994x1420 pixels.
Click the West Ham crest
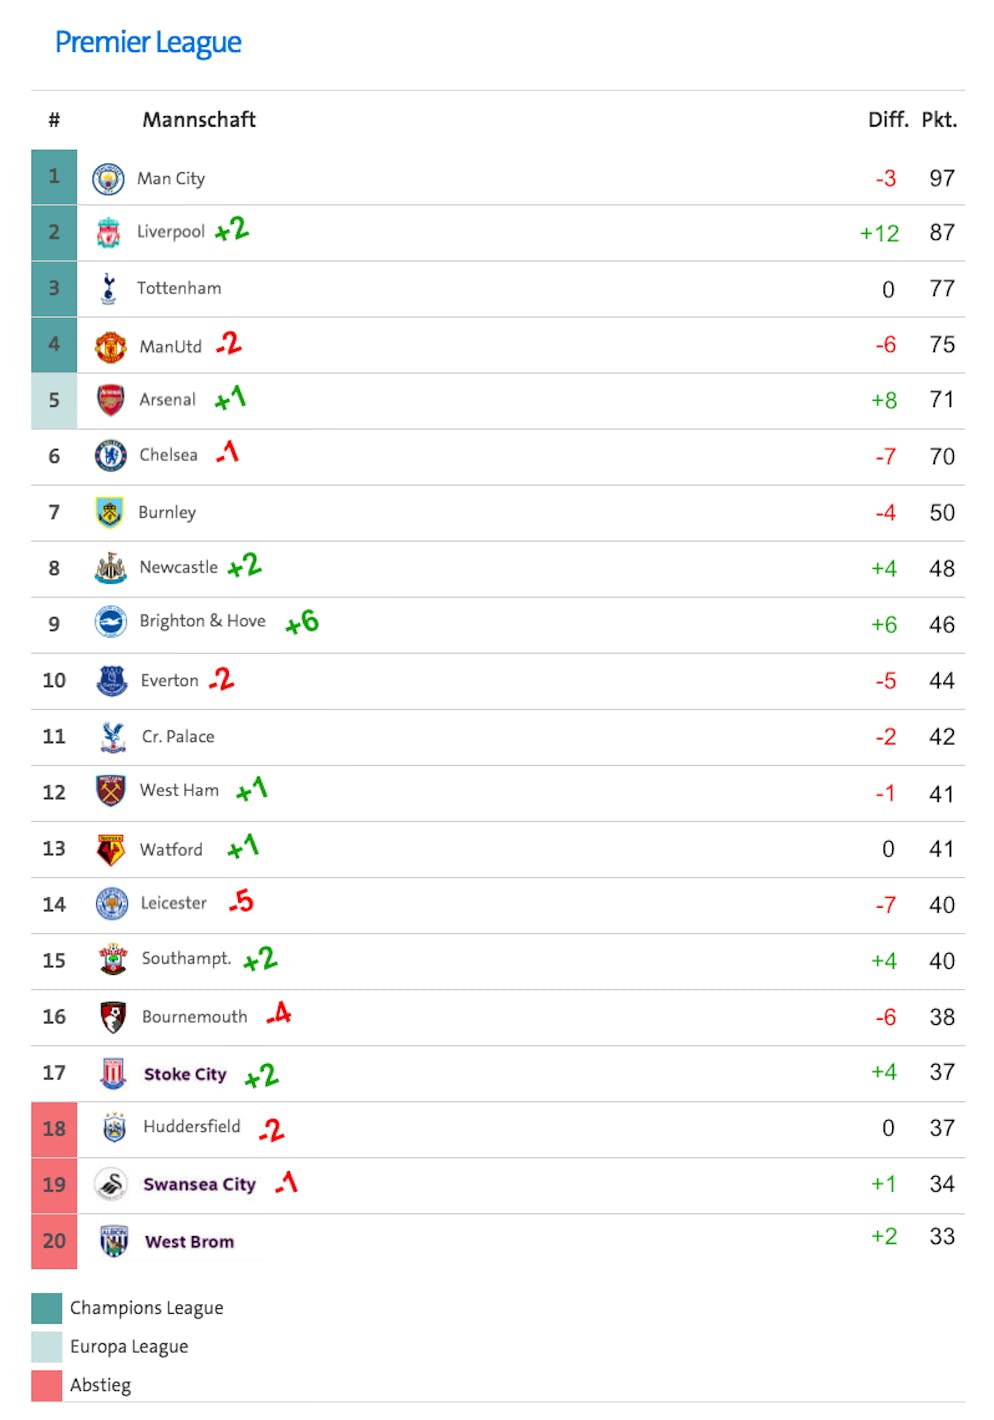[111, 792]
